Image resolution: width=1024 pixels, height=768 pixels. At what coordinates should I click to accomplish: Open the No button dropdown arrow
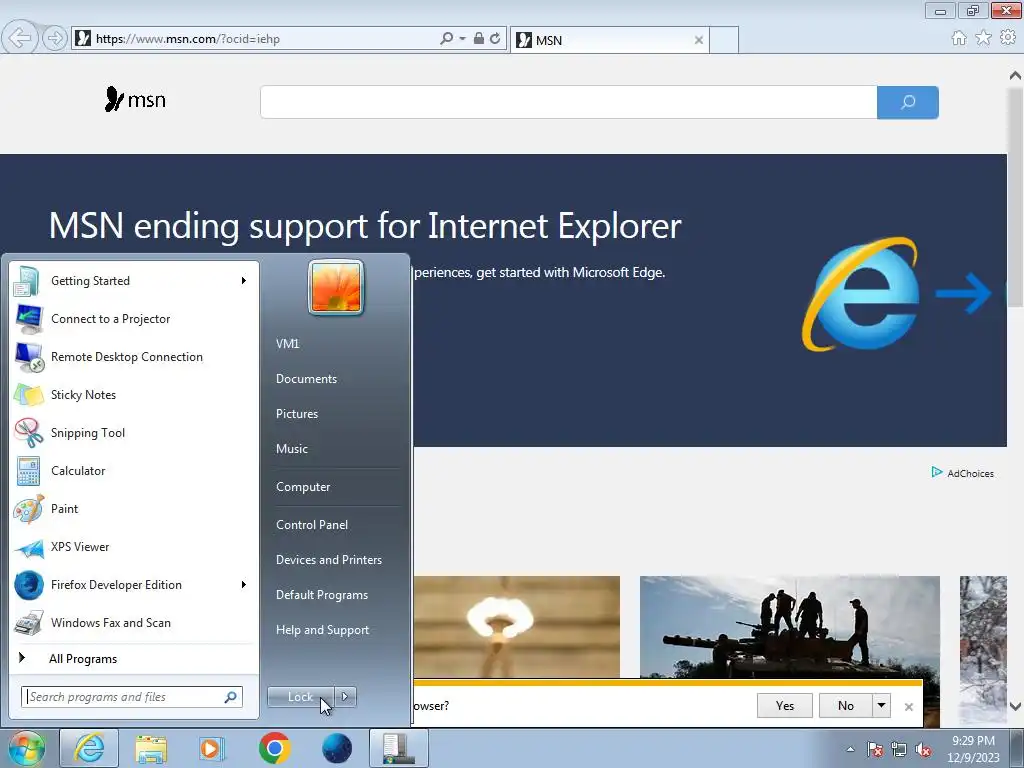pyautogui.click(x=882, y=705)
